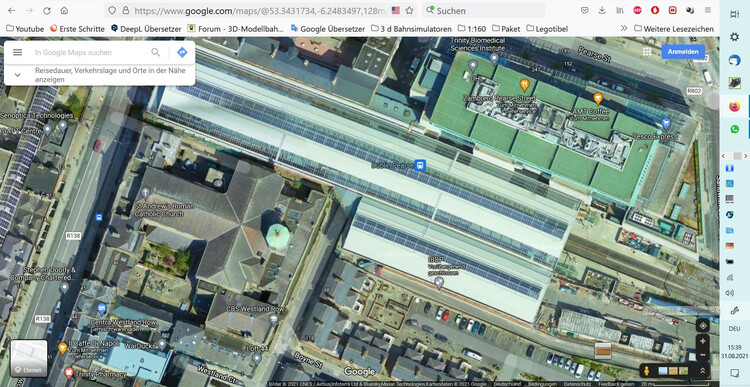
Task: Click the Firefox icon in the taskbar
Action: (734, 106)
